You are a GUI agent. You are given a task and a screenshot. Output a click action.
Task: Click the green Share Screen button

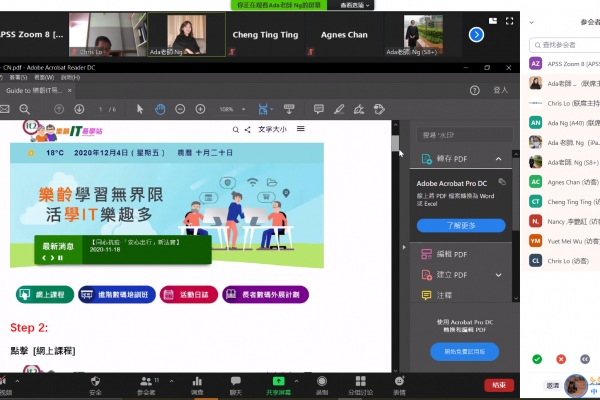click(279, 385)
